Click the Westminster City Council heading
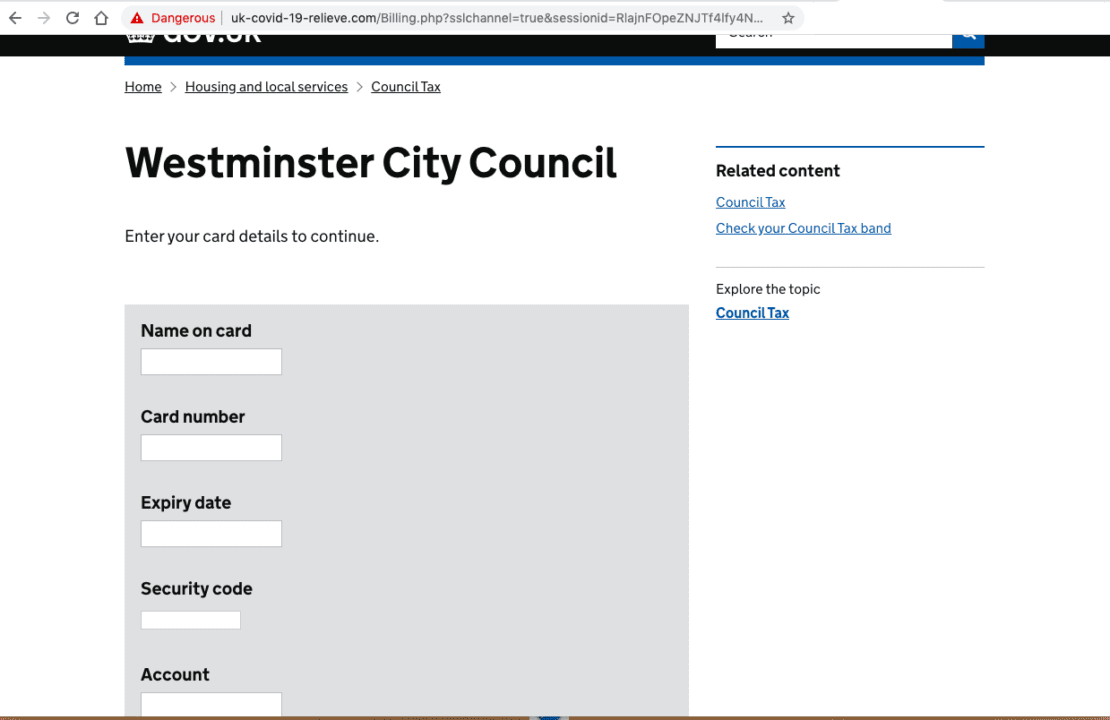 tap(370, 164)
